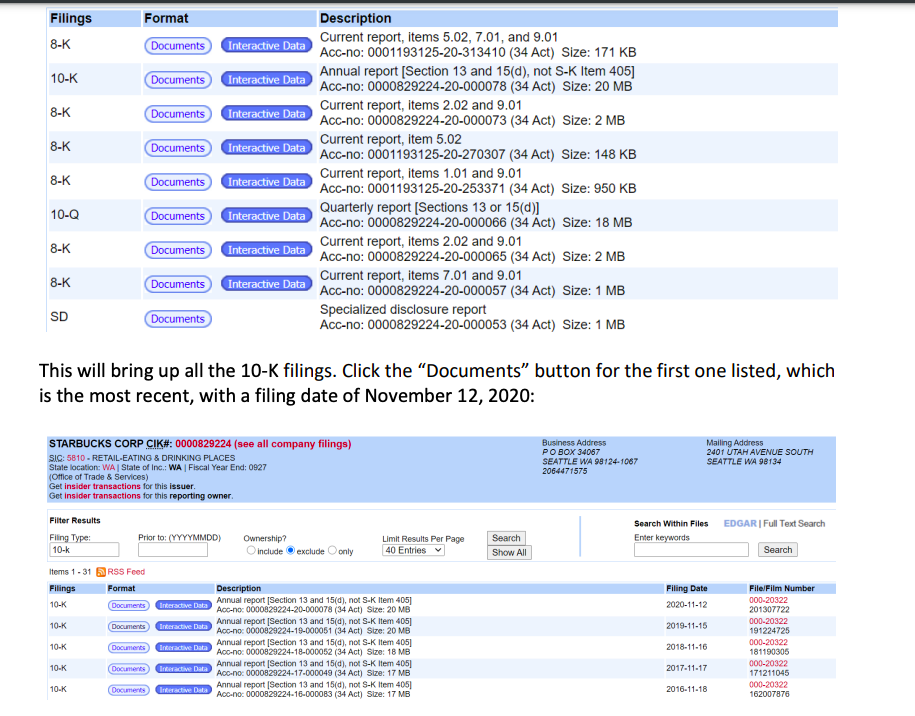Screen dimensions: 915x716
Task: Open Documents for the 2020-11-12 10-K filing
Action: pyautogui.click(x=128, y=605)
